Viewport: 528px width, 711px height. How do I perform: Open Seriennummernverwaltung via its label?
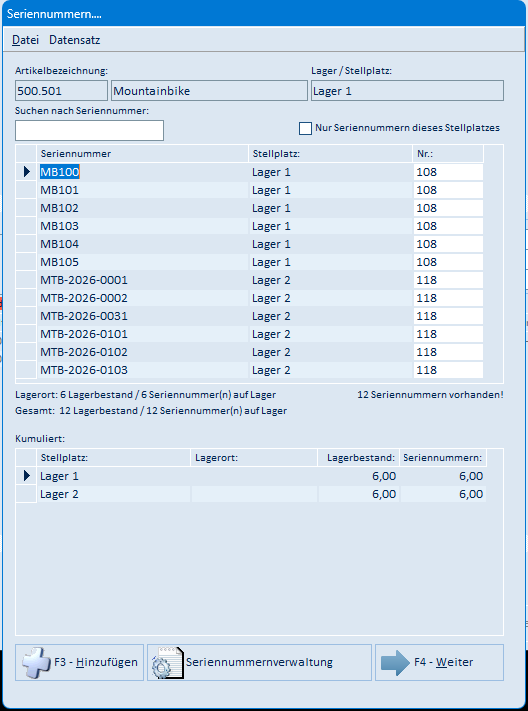pyautogui.click(x=259, y=662)
